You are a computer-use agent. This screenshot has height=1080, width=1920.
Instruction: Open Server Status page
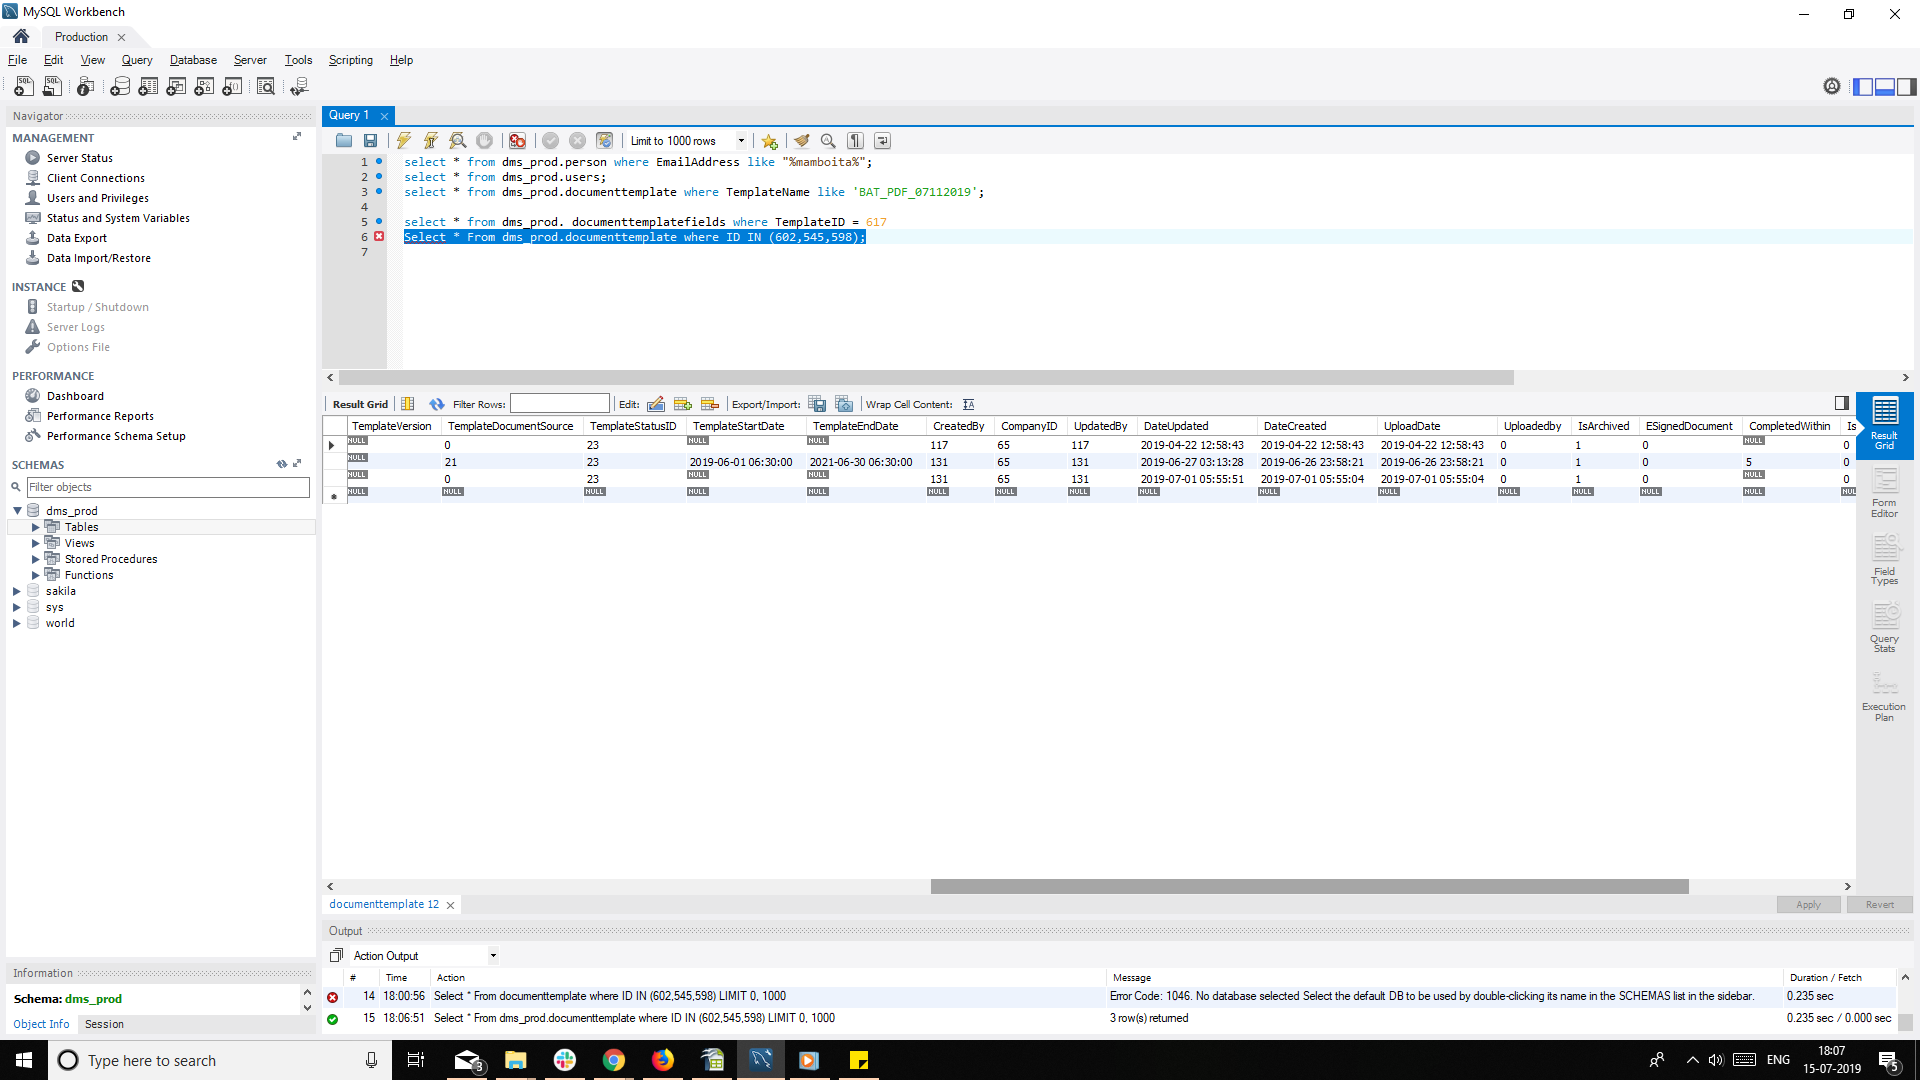80,158
